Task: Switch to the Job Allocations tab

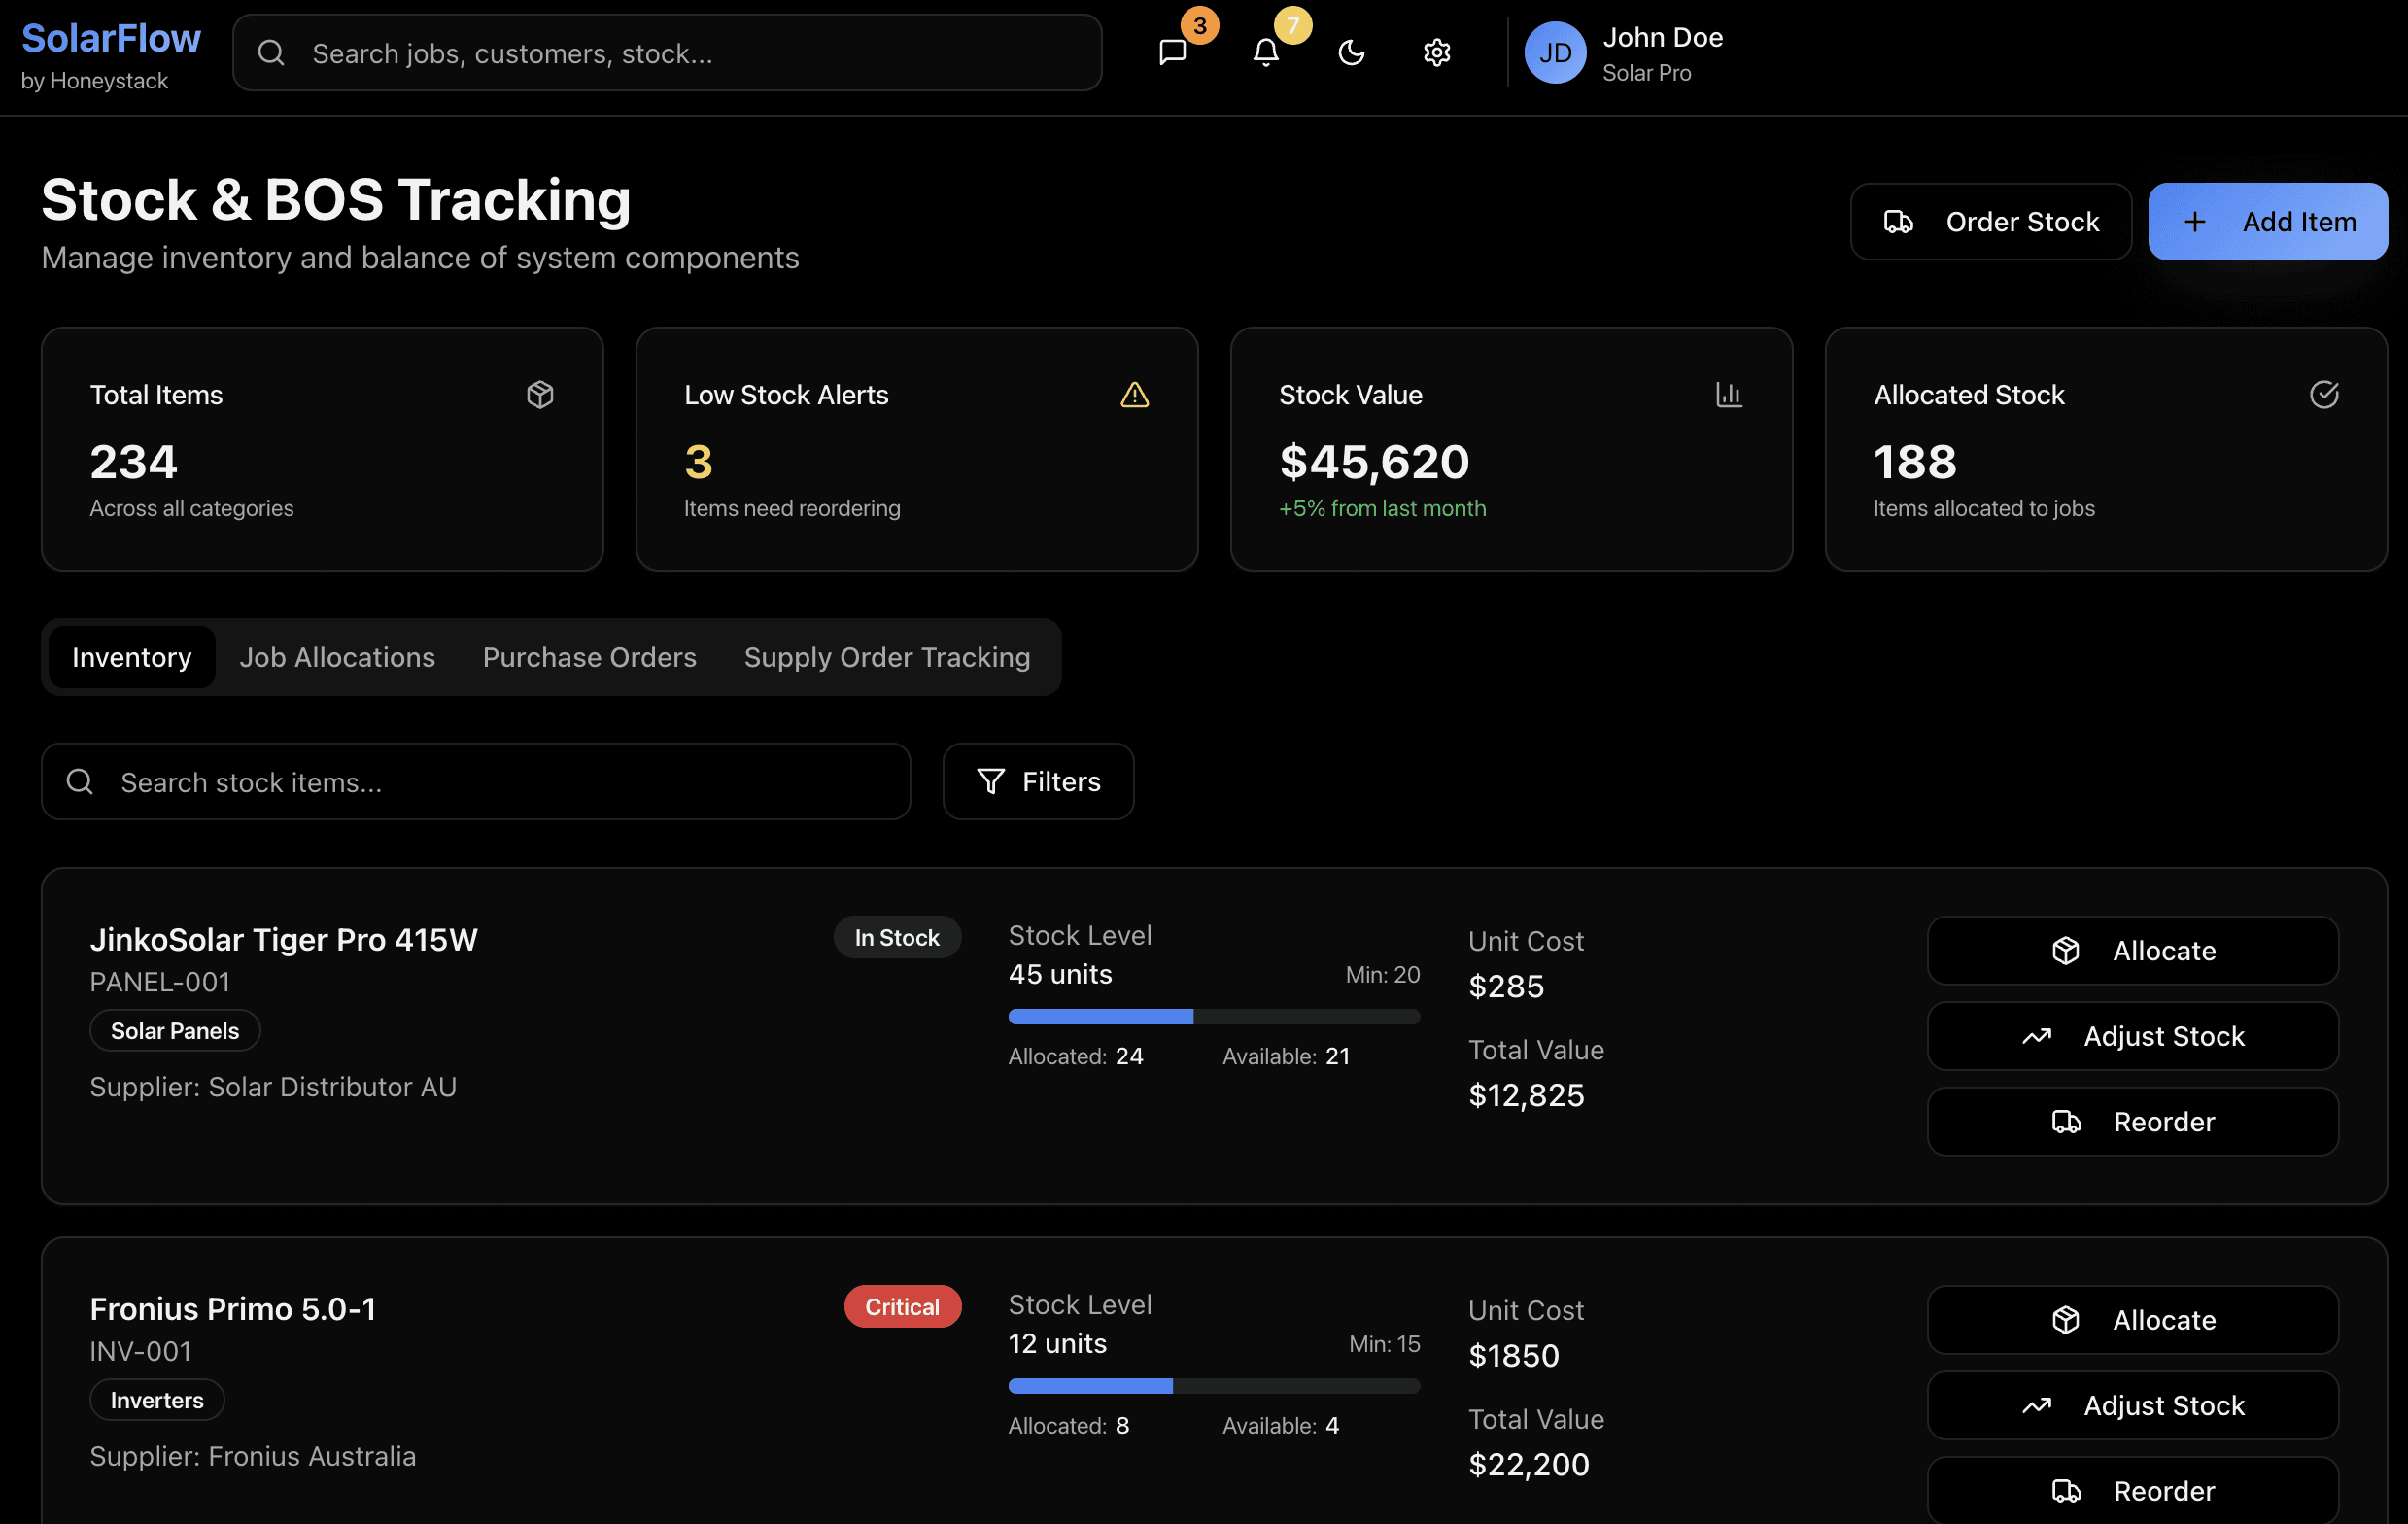Action: click(337, 657)
